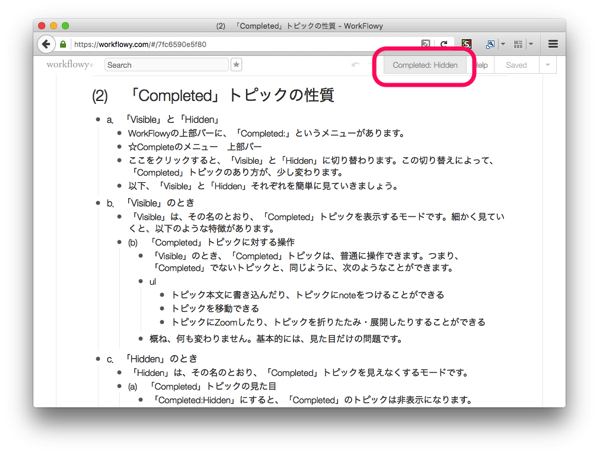
Task: Click text ☆Completeのメニュー 上部バー
Action: point(195,147)
